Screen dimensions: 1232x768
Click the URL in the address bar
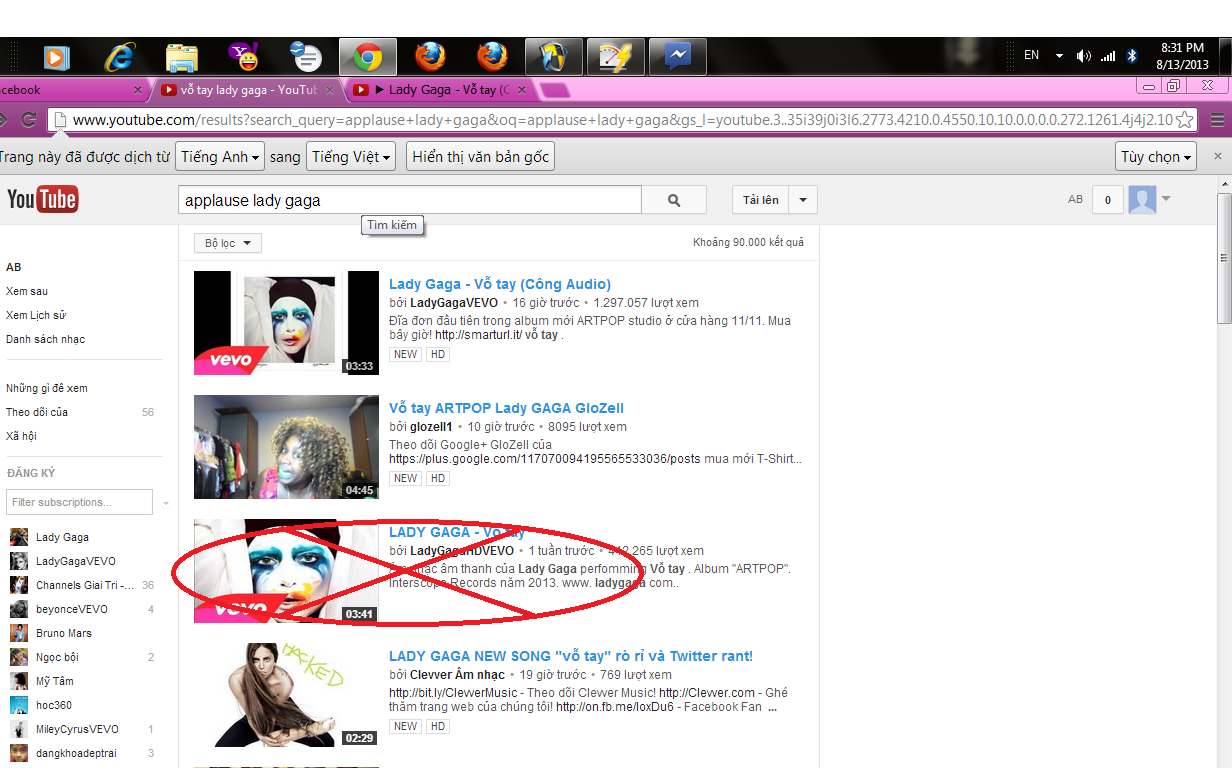(622, 120)
